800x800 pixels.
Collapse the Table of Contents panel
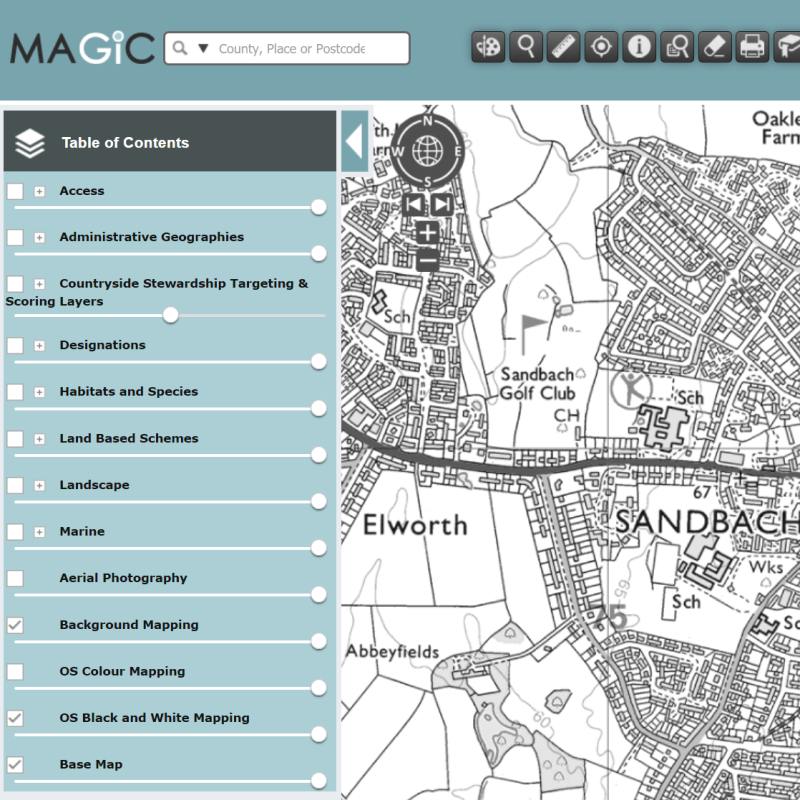353,143
